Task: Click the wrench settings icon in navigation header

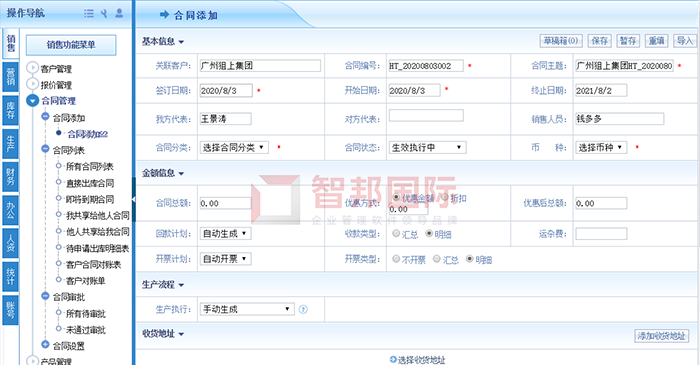Action: (x=104, y=13)
